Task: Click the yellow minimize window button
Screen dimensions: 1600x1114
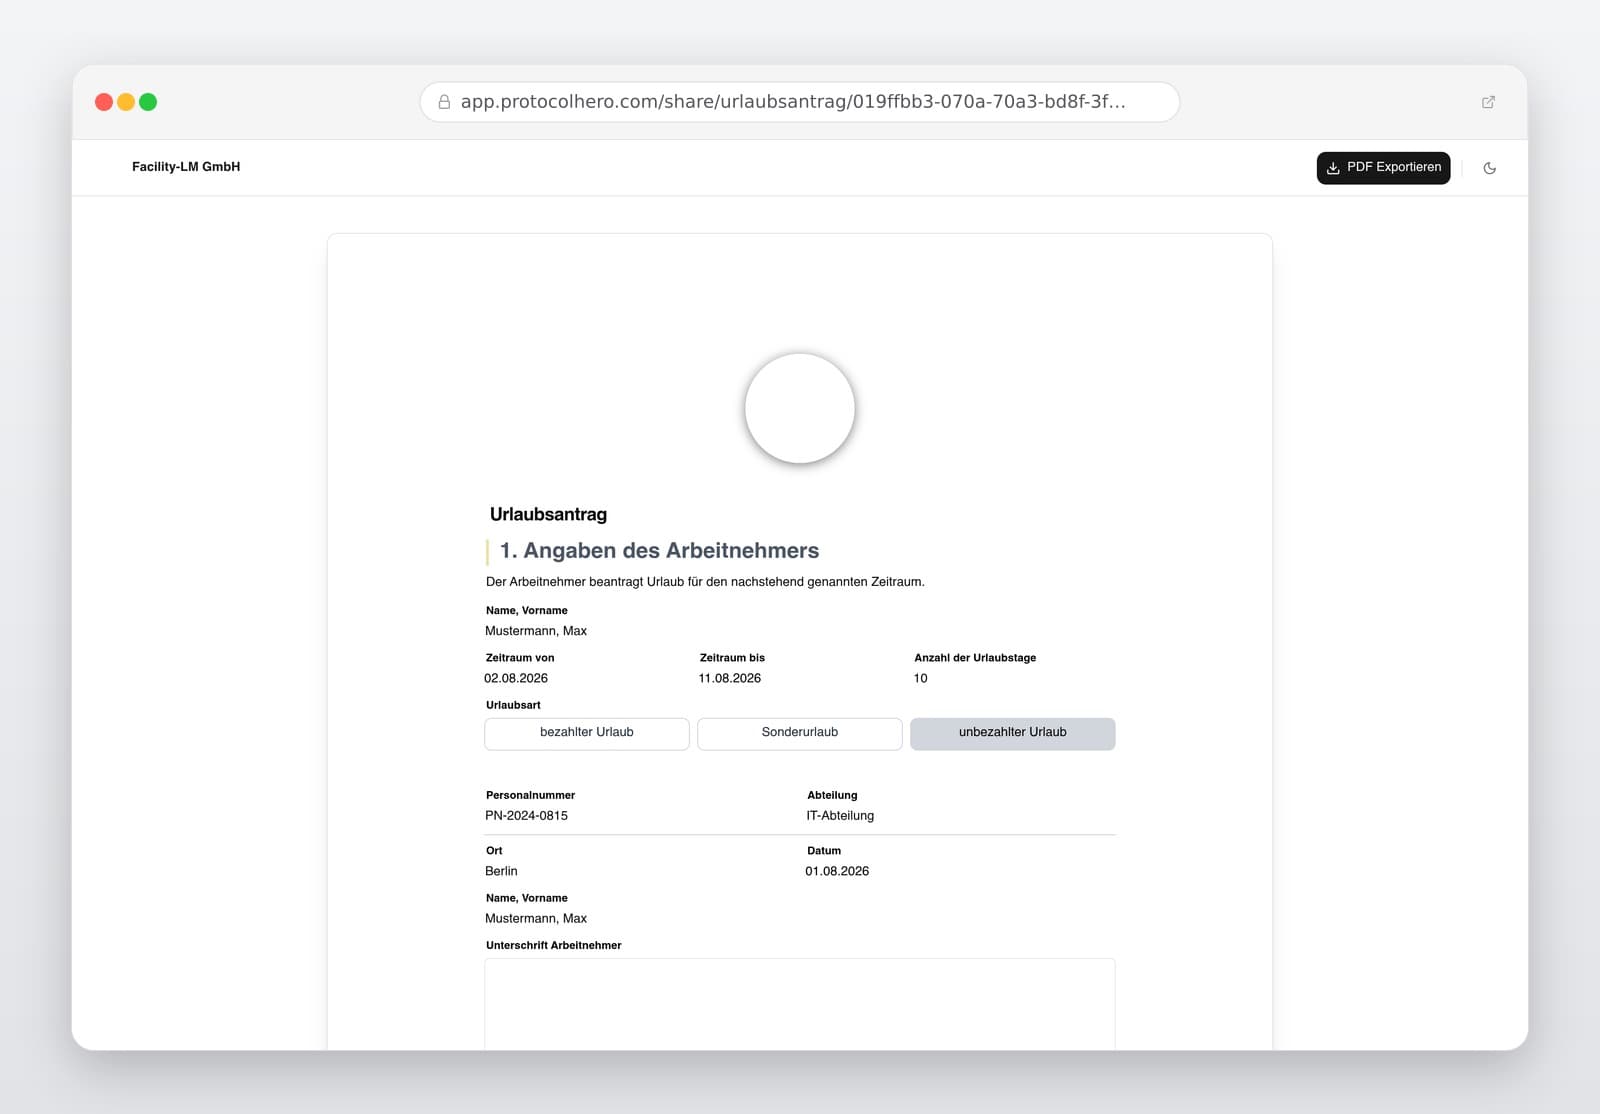Action: (x=126, y=102)
